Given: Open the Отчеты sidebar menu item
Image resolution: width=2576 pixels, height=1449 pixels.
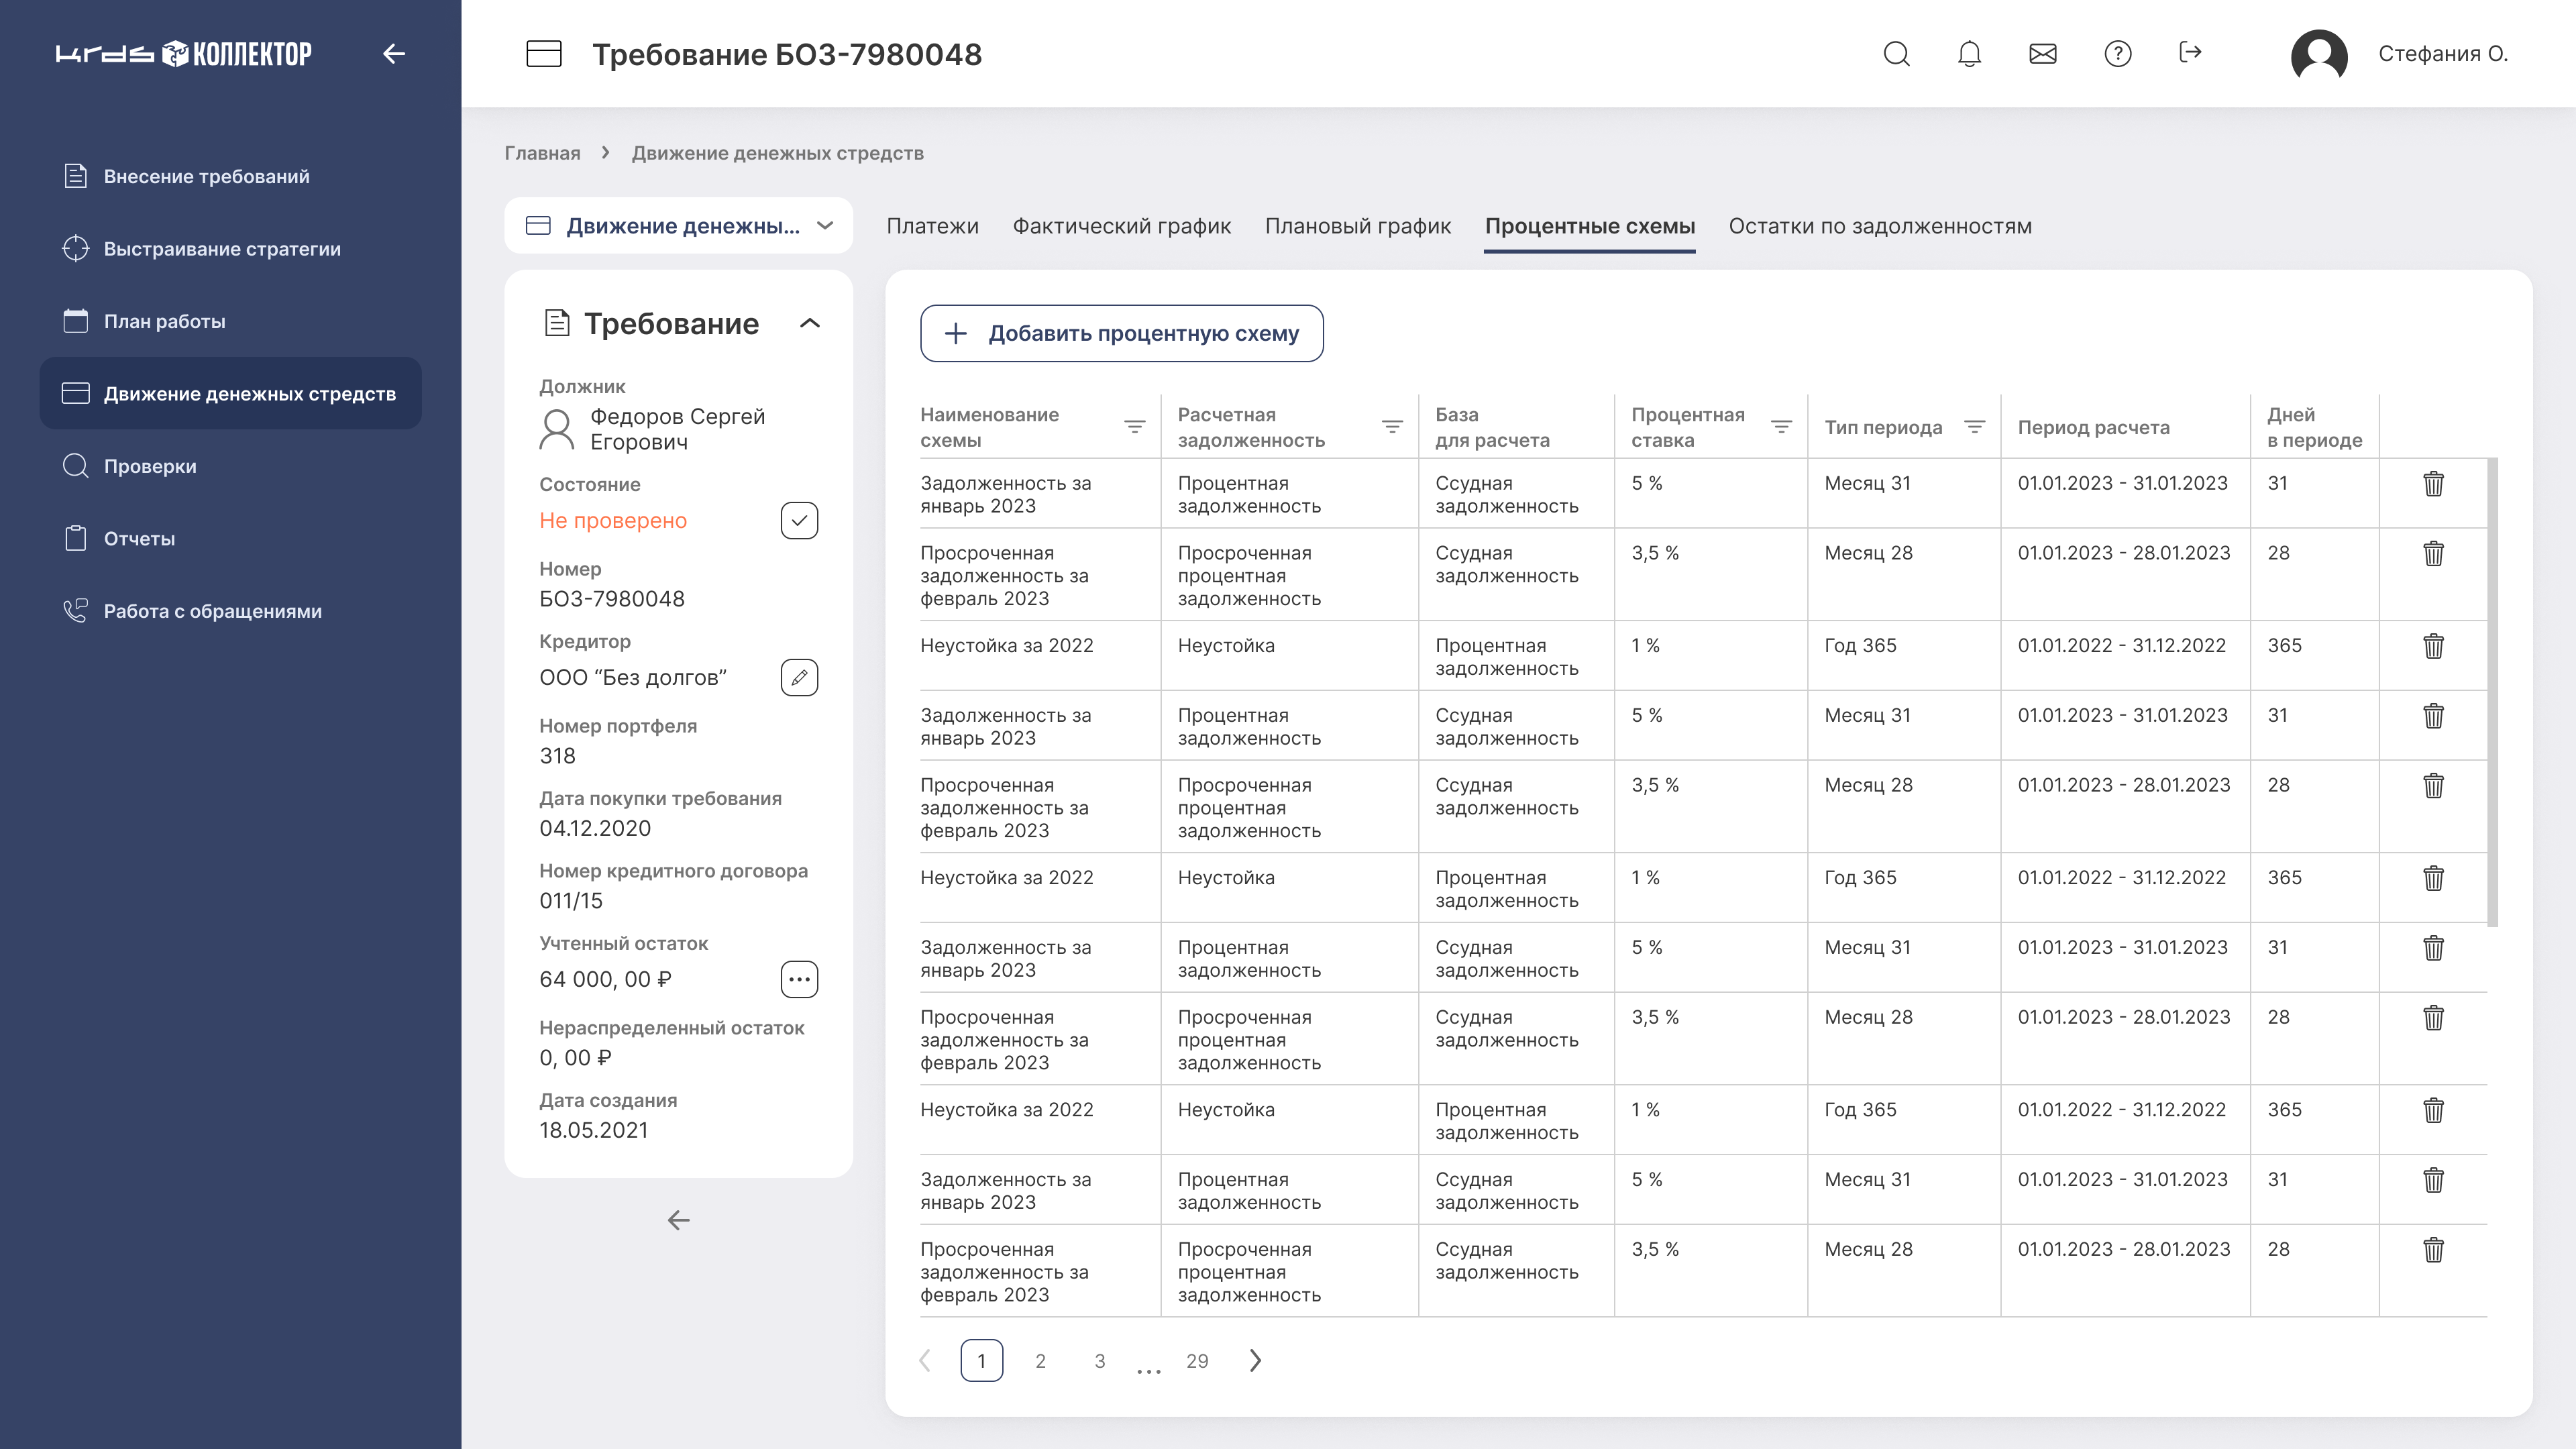Looking at the screenshot, I should [139, 539].
